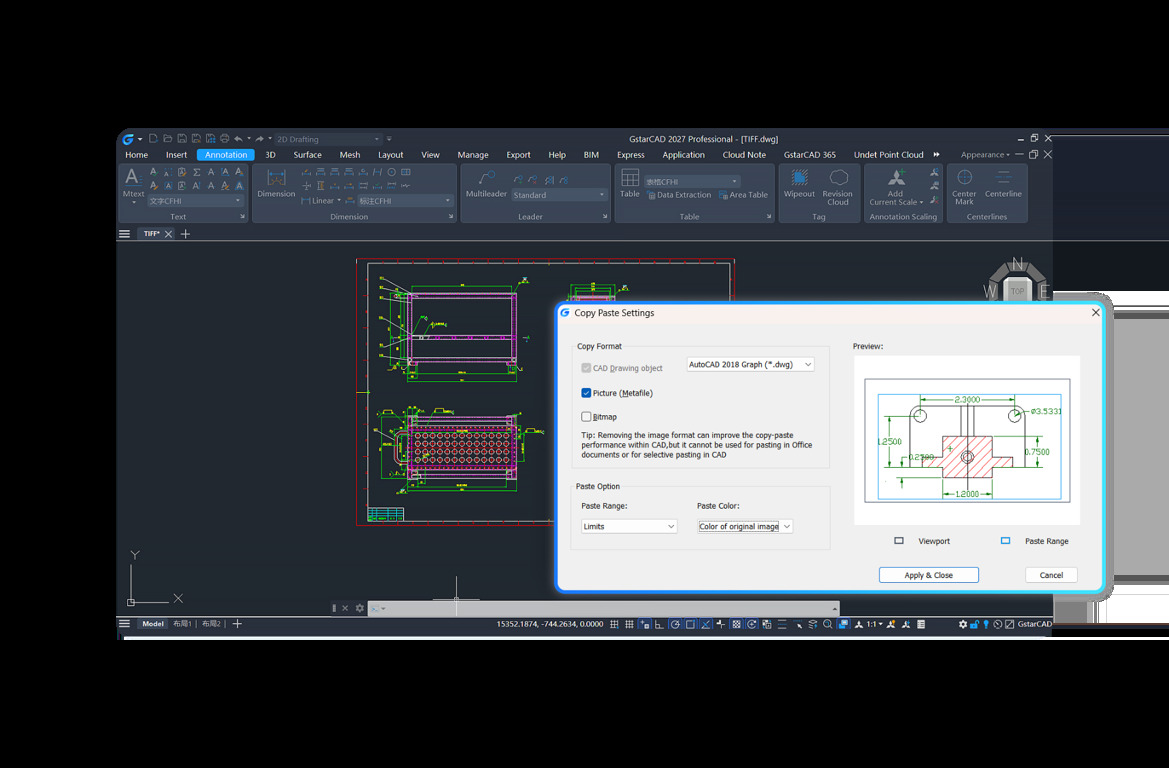Click Cancel in Copy Paste Settings
This screenshot has height=768, width=1169.
pyautogui.click(x=1051, y=575)
